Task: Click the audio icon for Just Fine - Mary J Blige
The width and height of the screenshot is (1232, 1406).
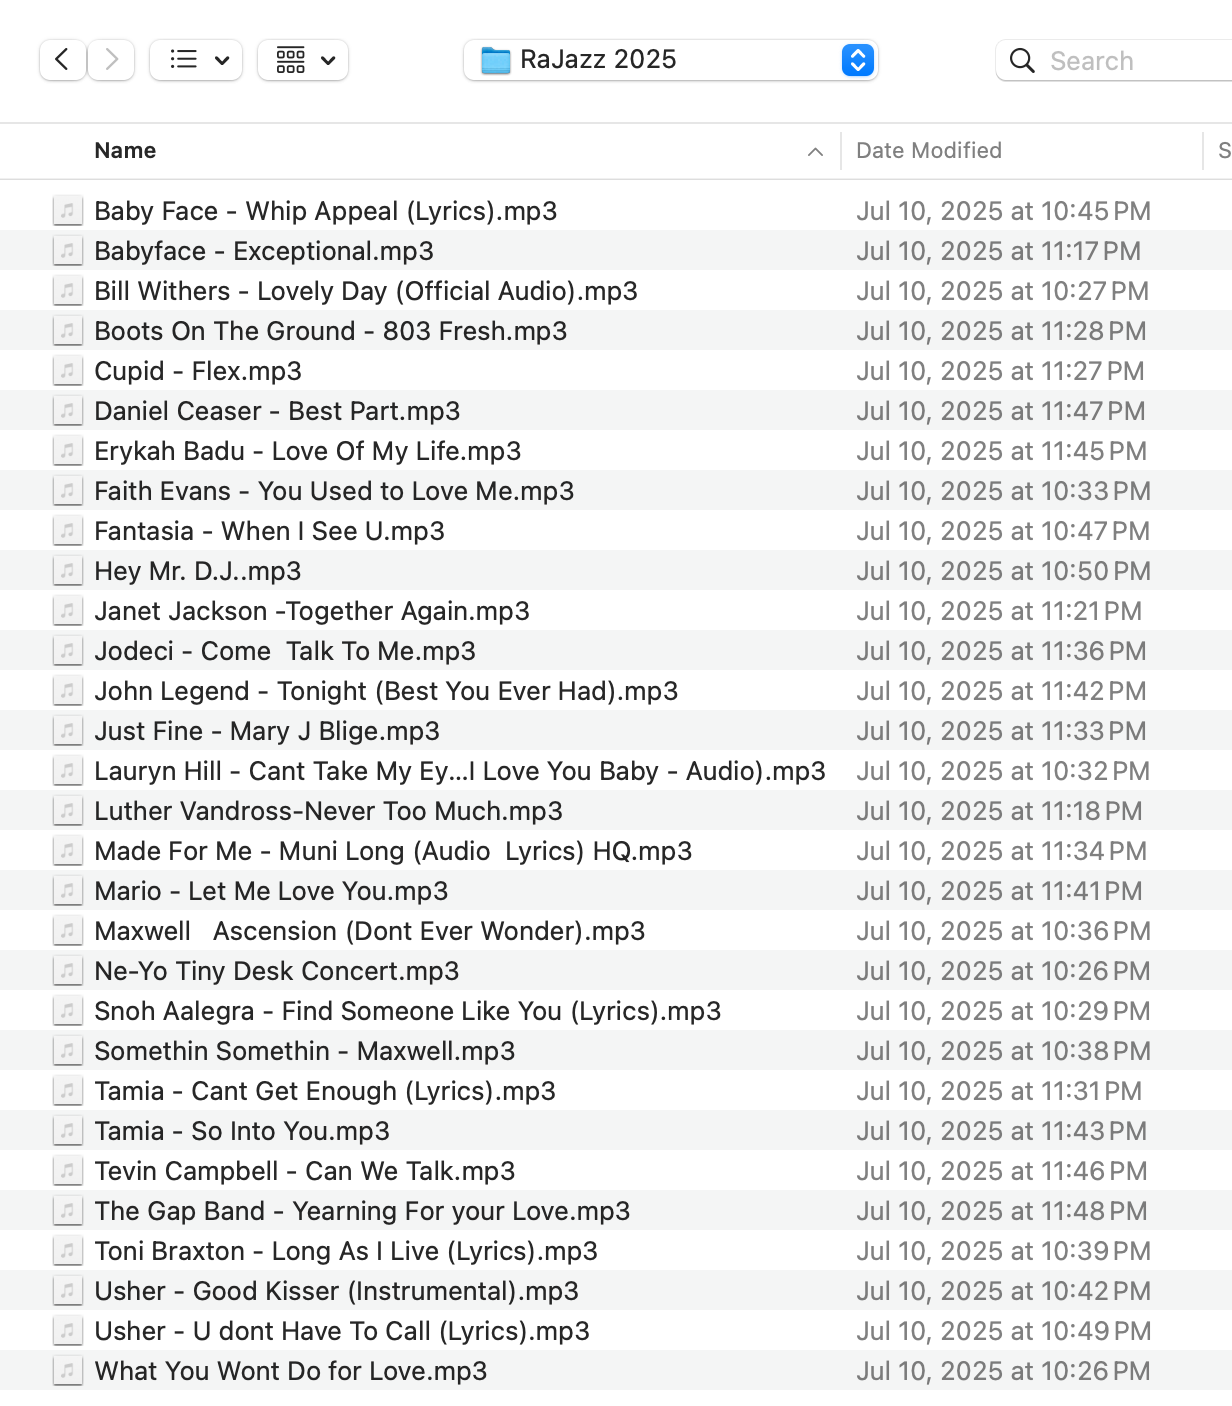Action: pyautogui.click(x=67, y=731)
